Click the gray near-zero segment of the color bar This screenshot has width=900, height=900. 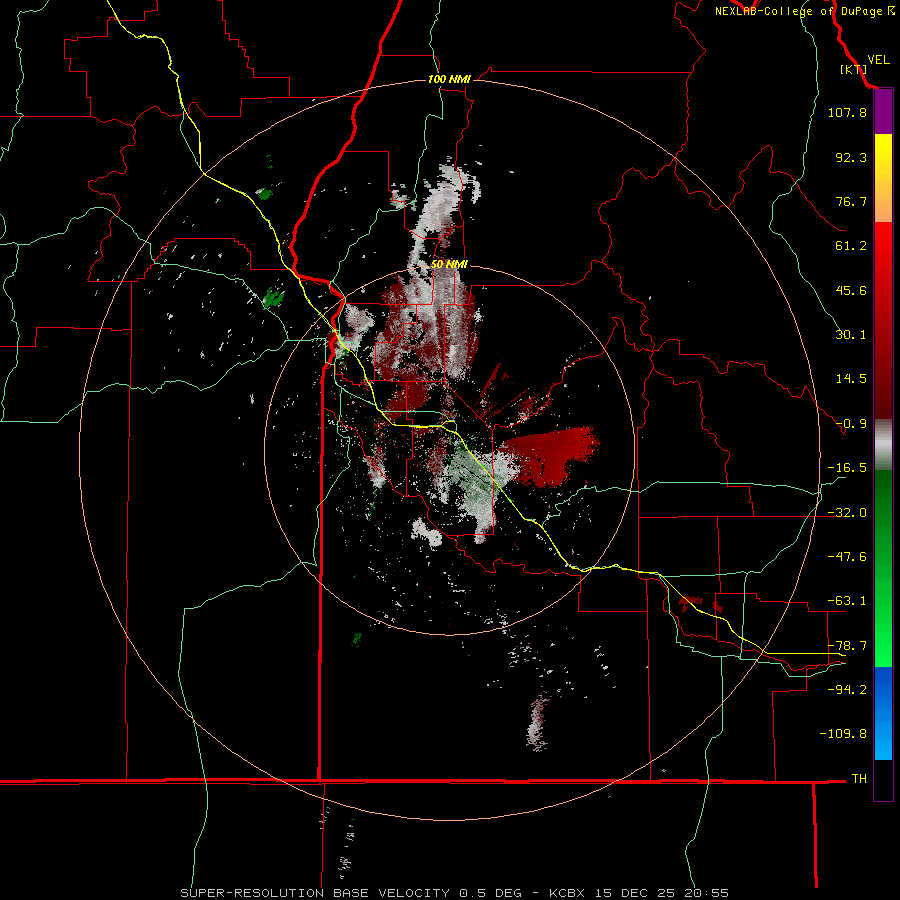point(883,445)
